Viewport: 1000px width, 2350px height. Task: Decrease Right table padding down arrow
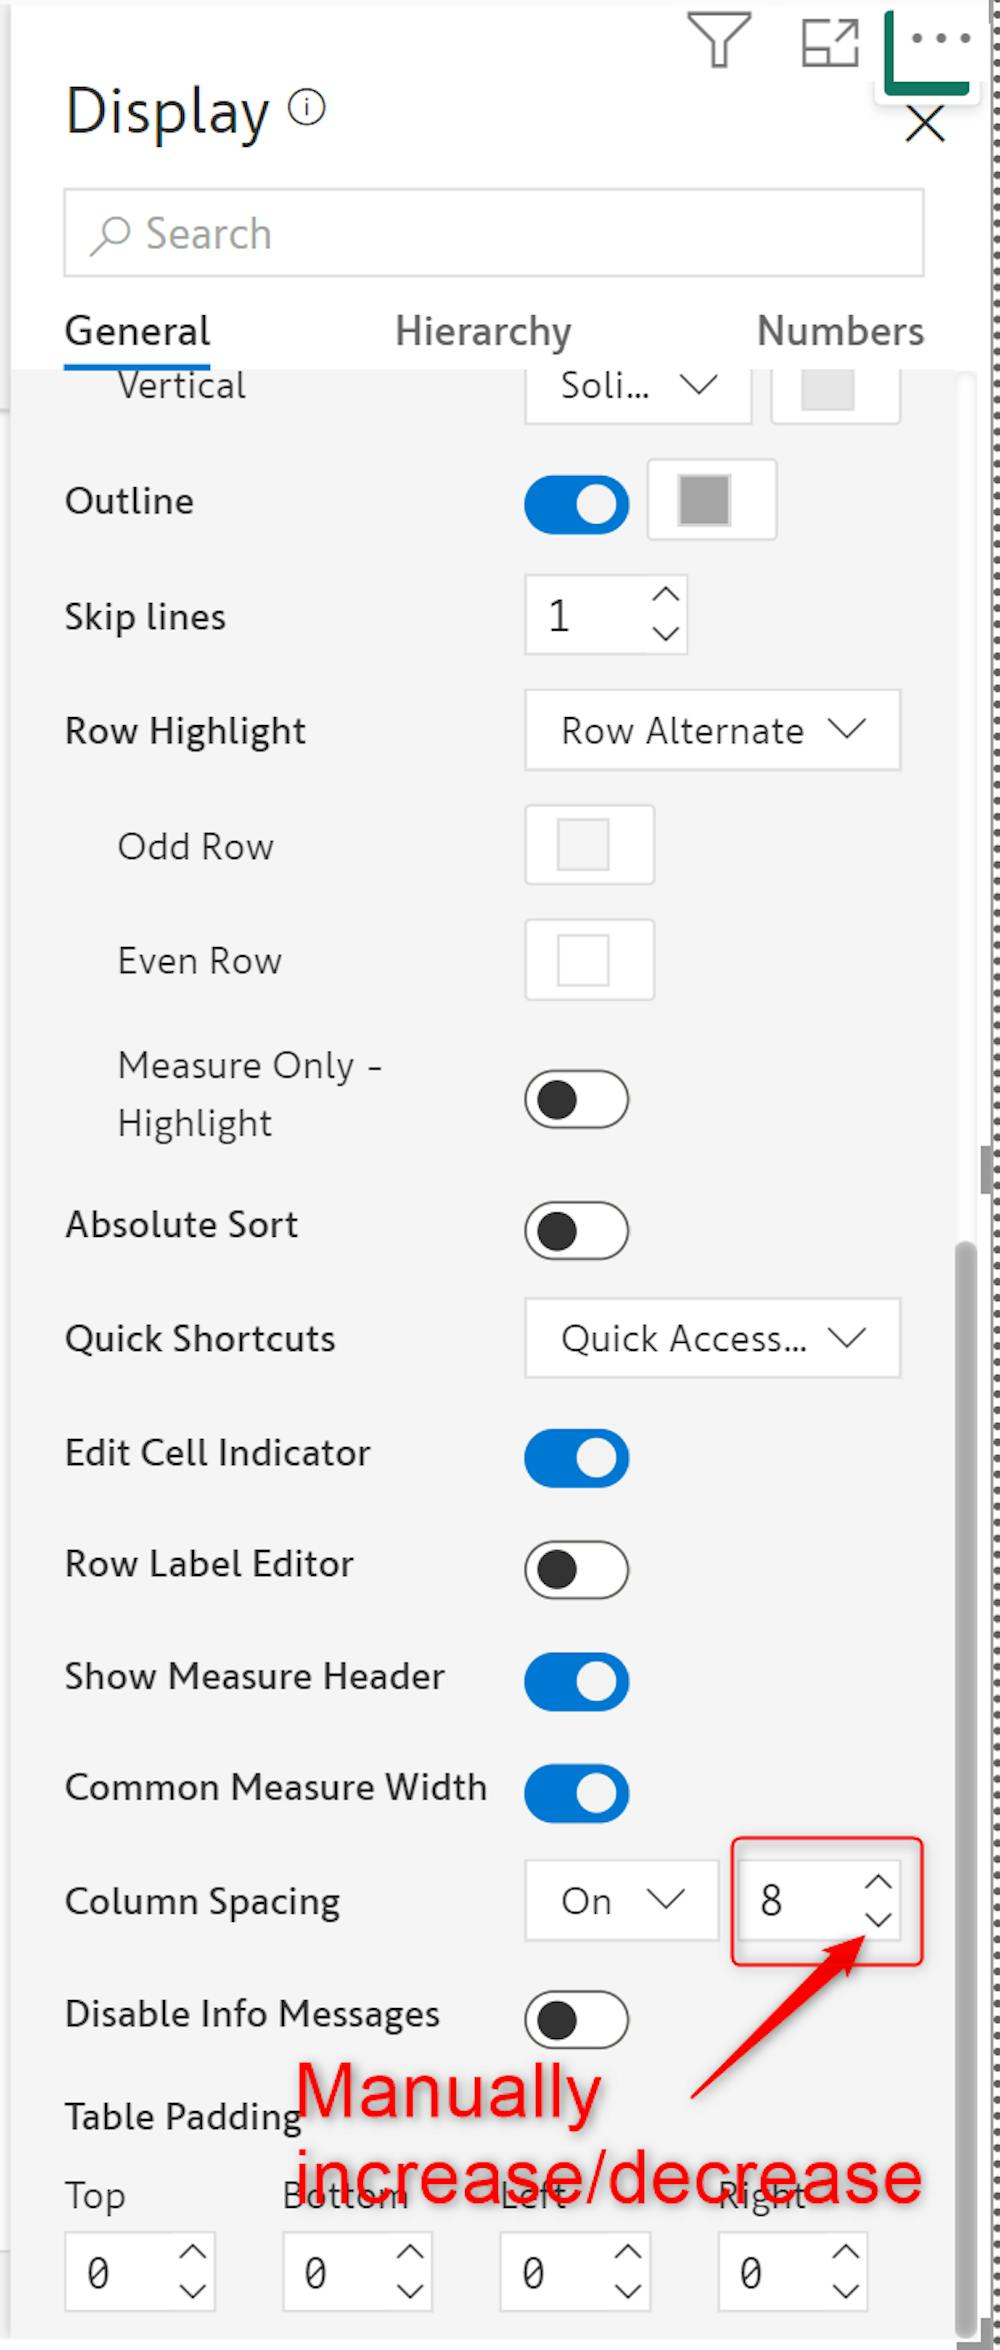(x=846, y=2291)
